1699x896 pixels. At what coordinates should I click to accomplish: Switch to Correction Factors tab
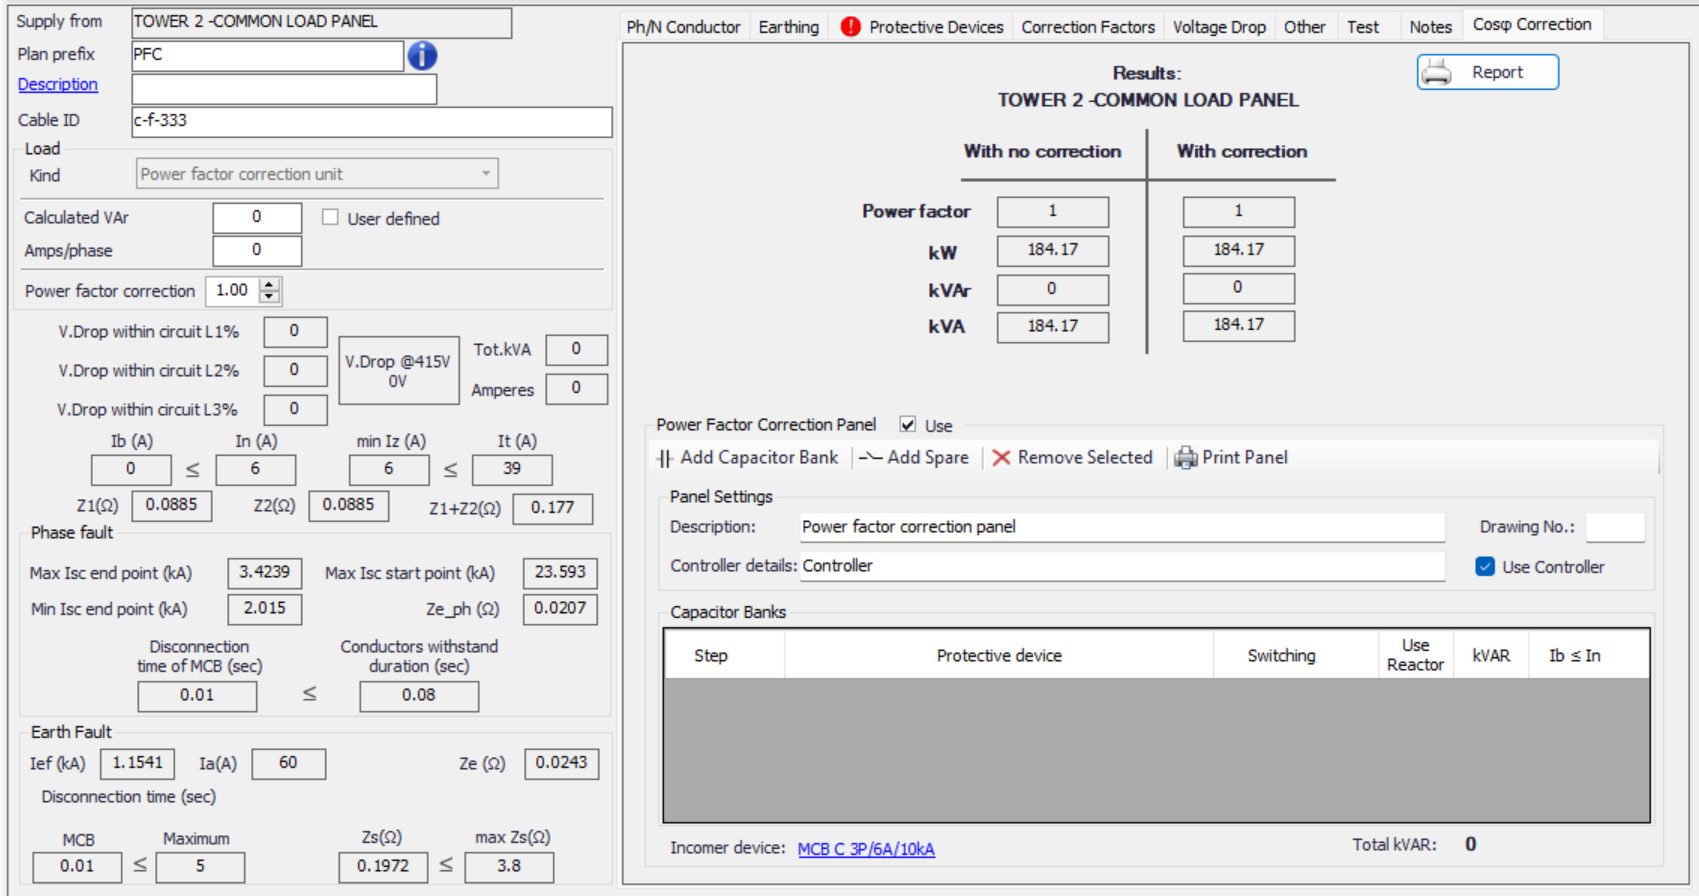pos(1088,27)
